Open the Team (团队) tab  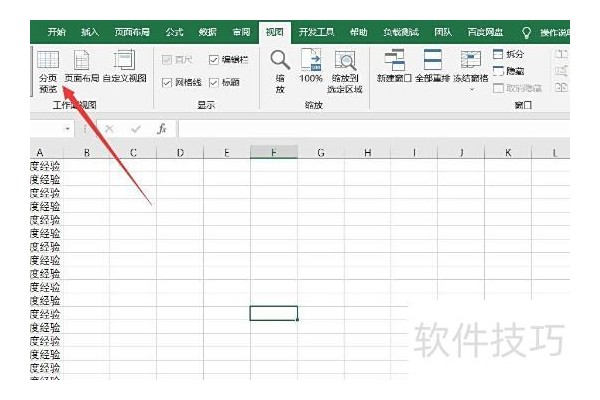coord(443,32)
